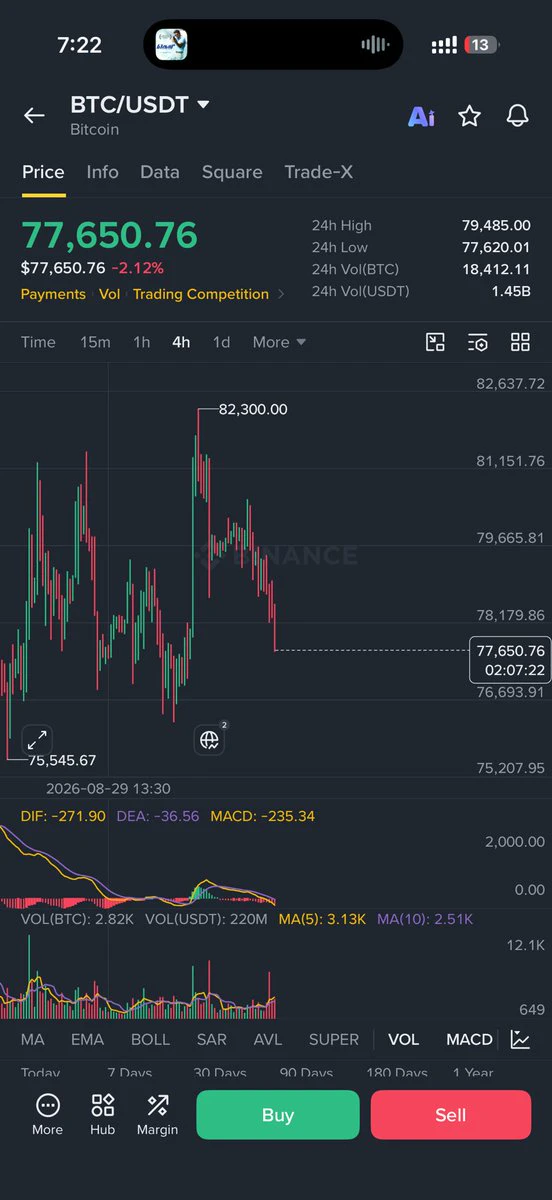Set a price alert with bell icon

517,116
